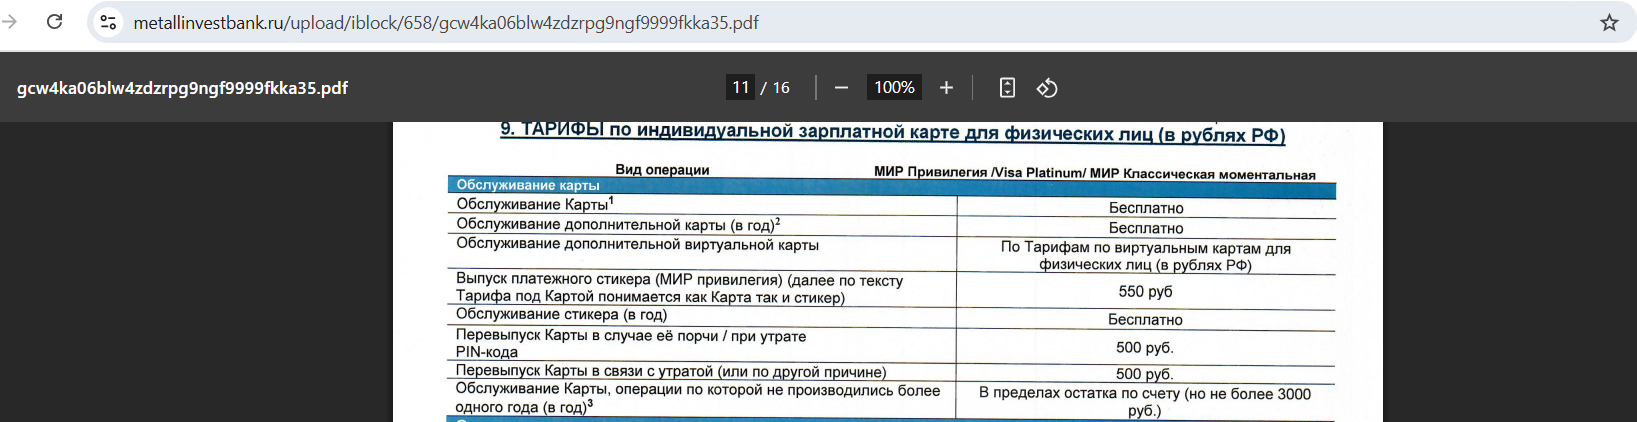Click the page number field showing 11
This screenshot has height=422, width=1637.
[740, 88]
